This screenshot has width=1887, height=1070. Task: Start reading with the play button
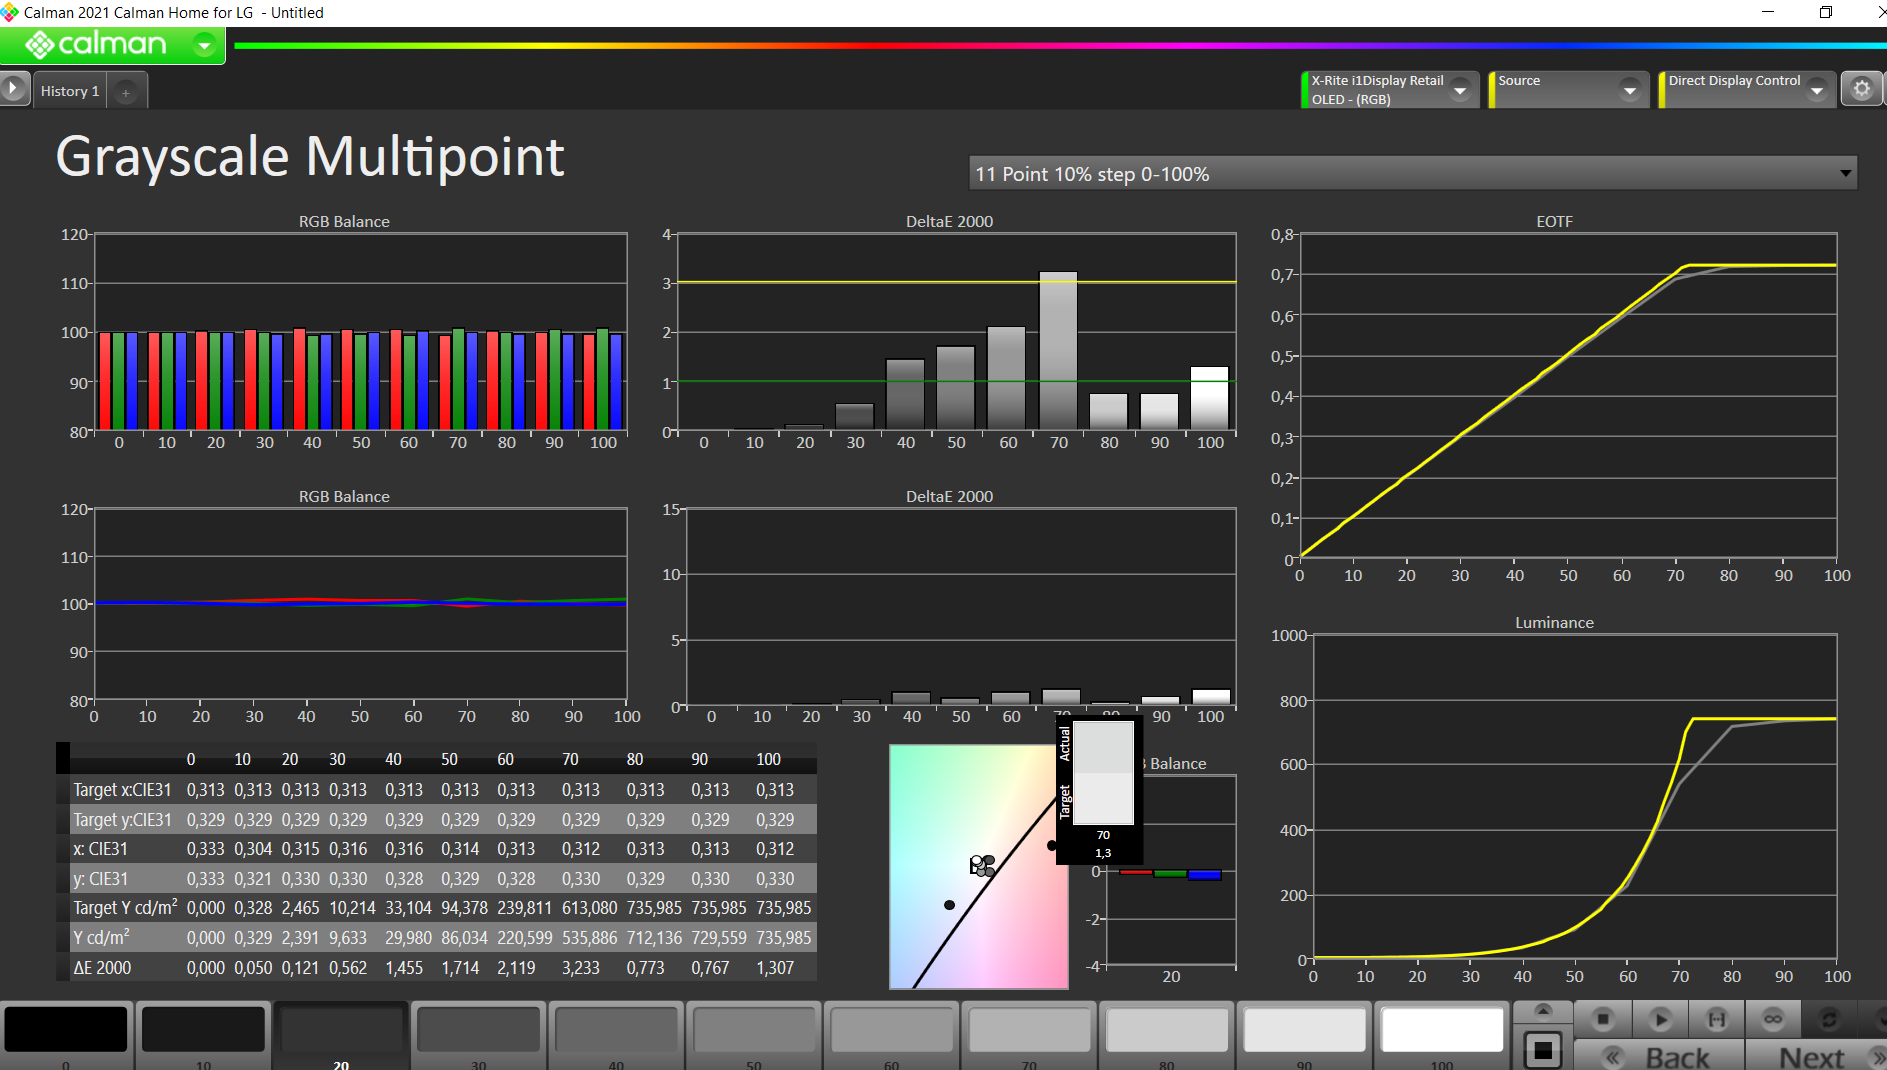[x=1660, y=1019]
